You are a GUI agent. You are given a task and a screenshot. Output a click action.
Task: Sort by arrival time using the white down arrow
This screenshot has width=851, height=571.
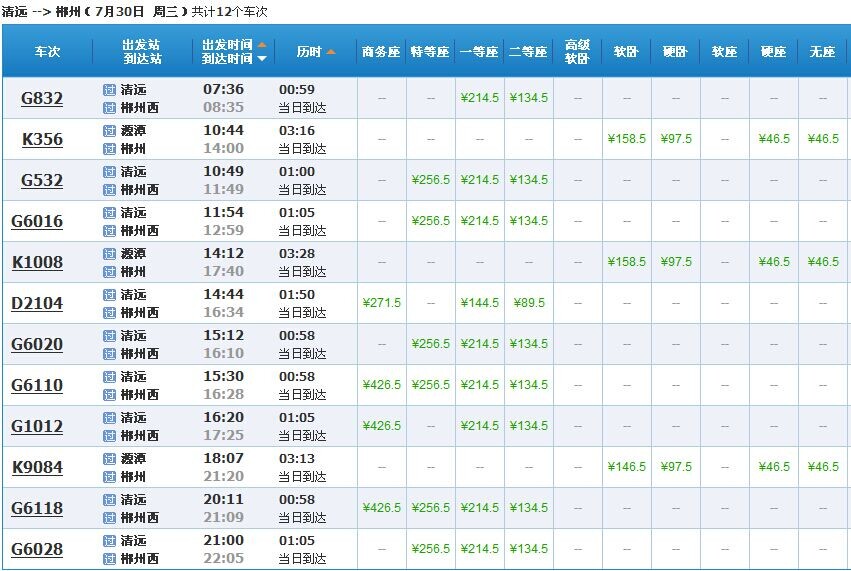point(262,59)
